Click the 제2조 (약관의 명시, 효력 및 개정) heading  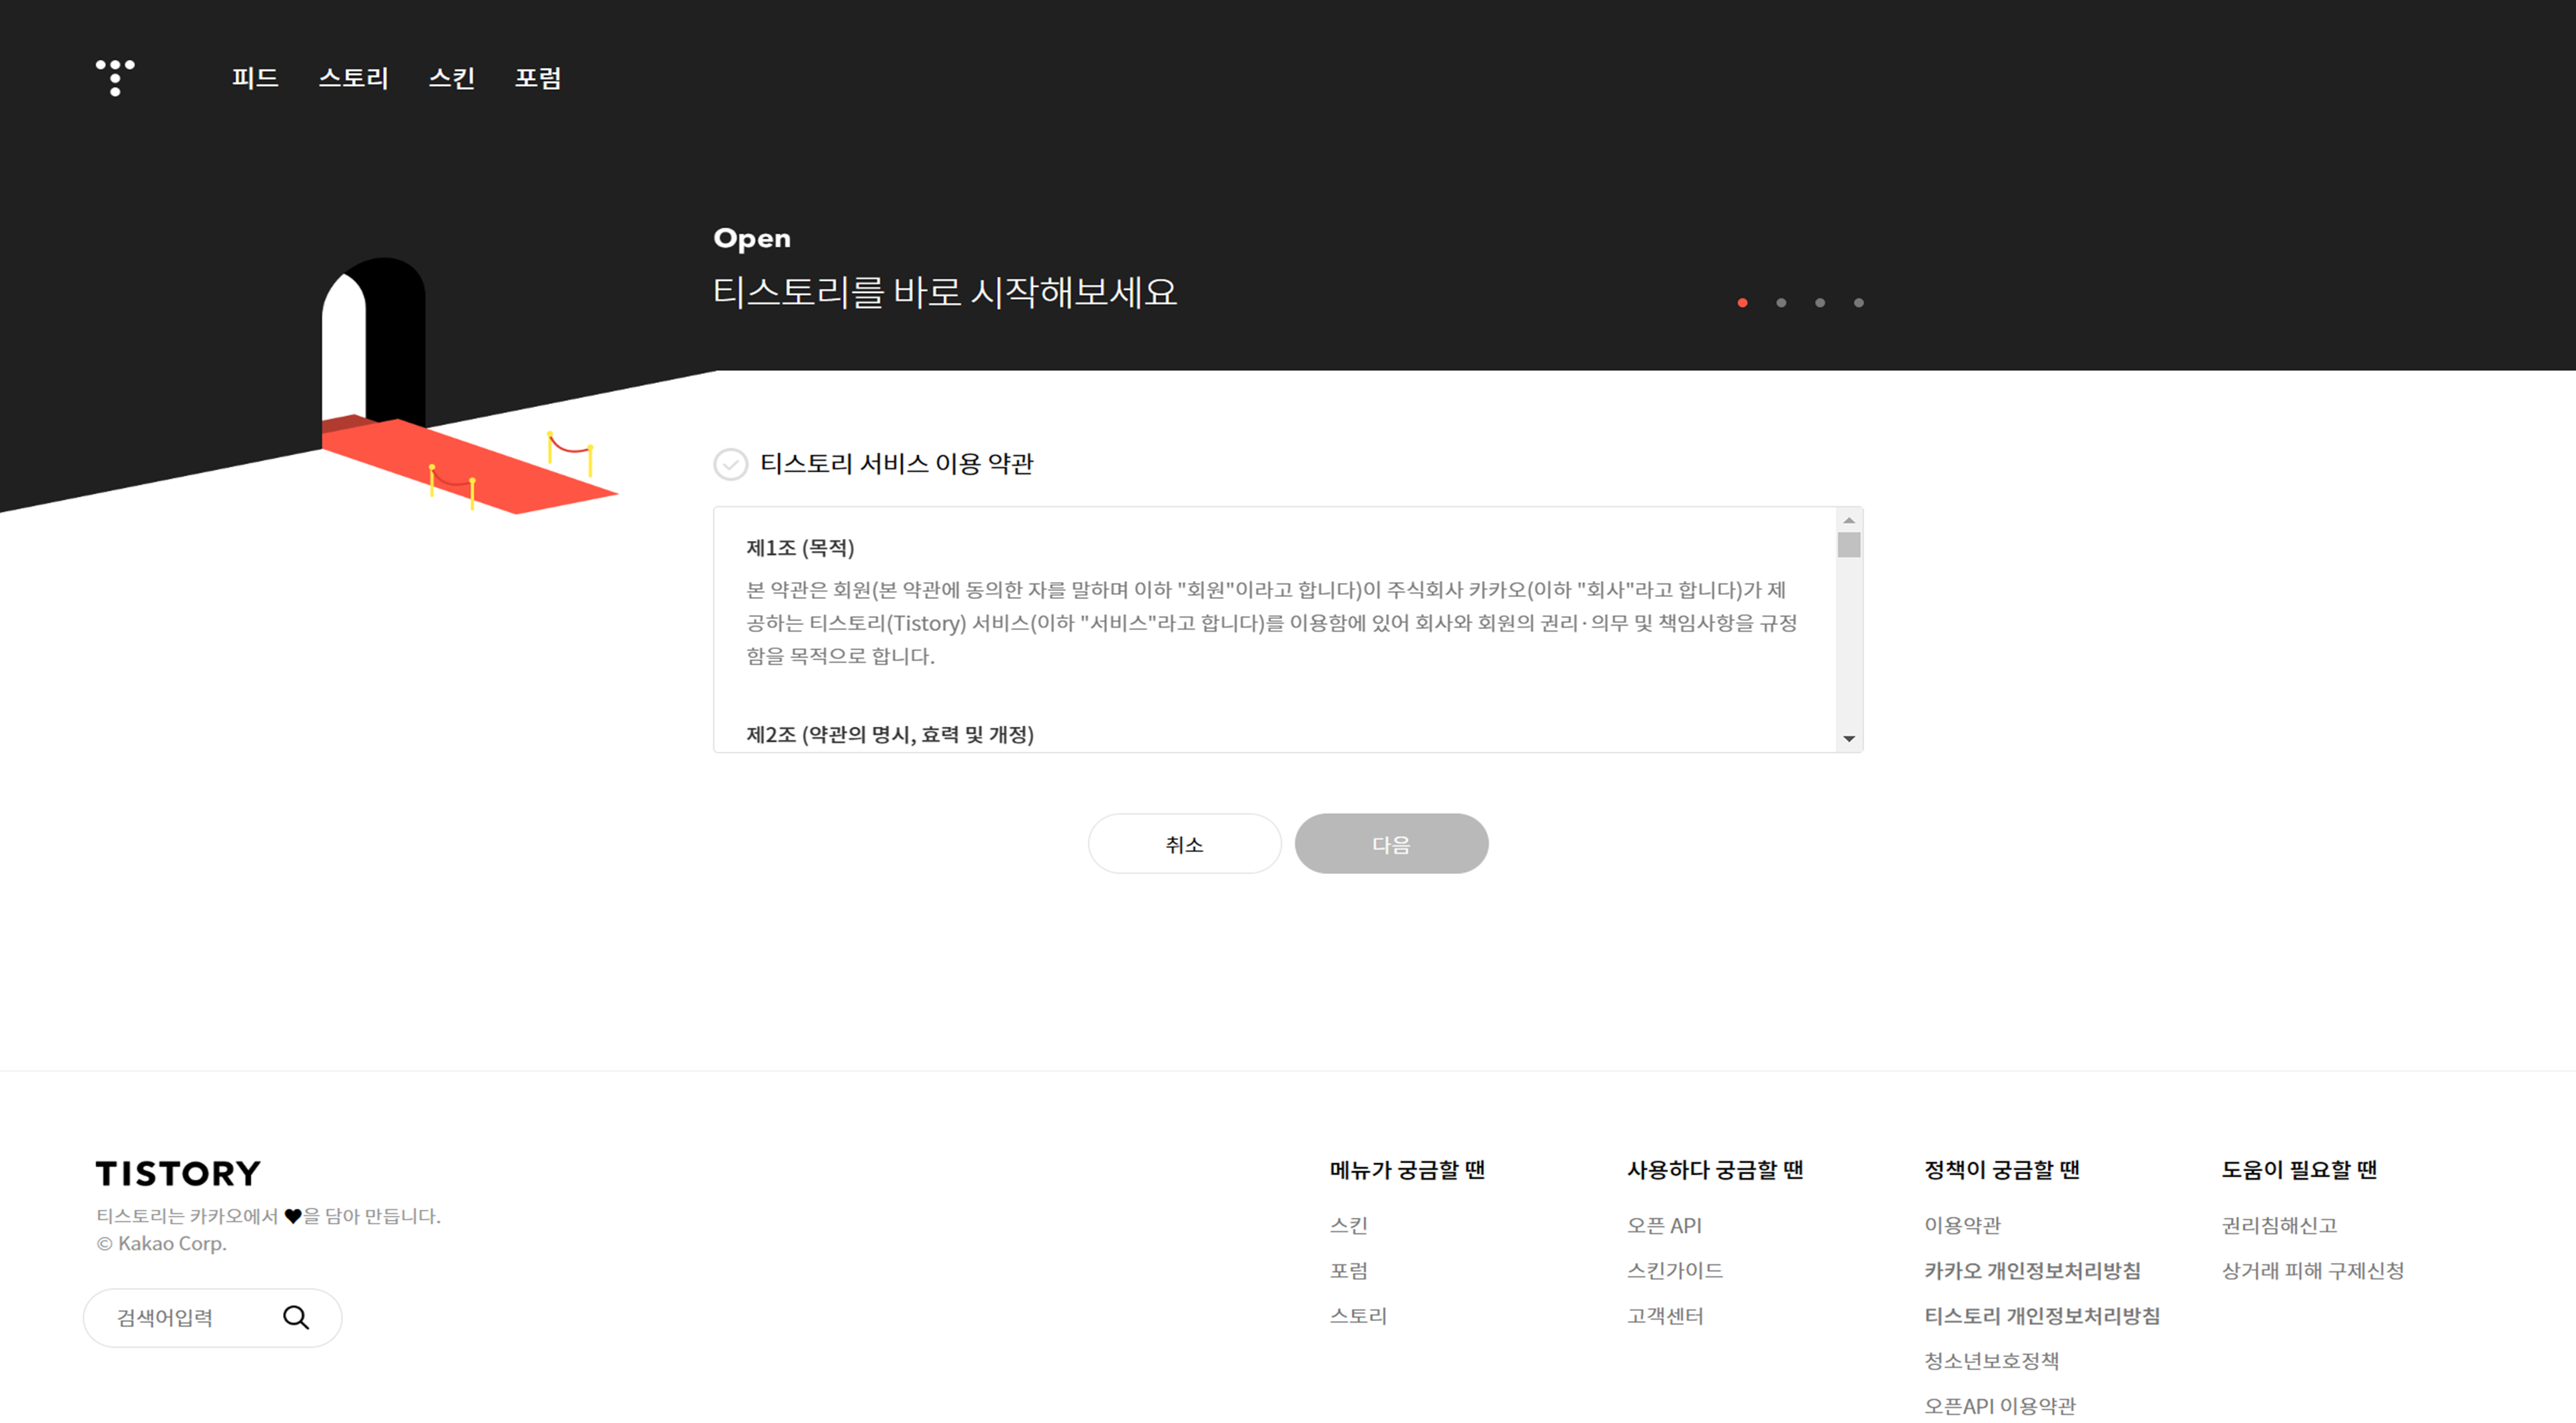point(890,735)
